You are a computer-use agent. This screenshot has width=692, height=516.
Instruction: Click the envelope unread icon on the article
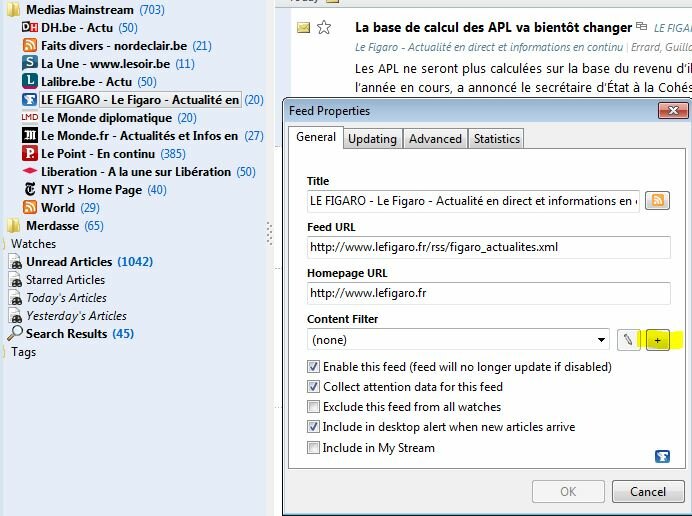coord(304,28)
